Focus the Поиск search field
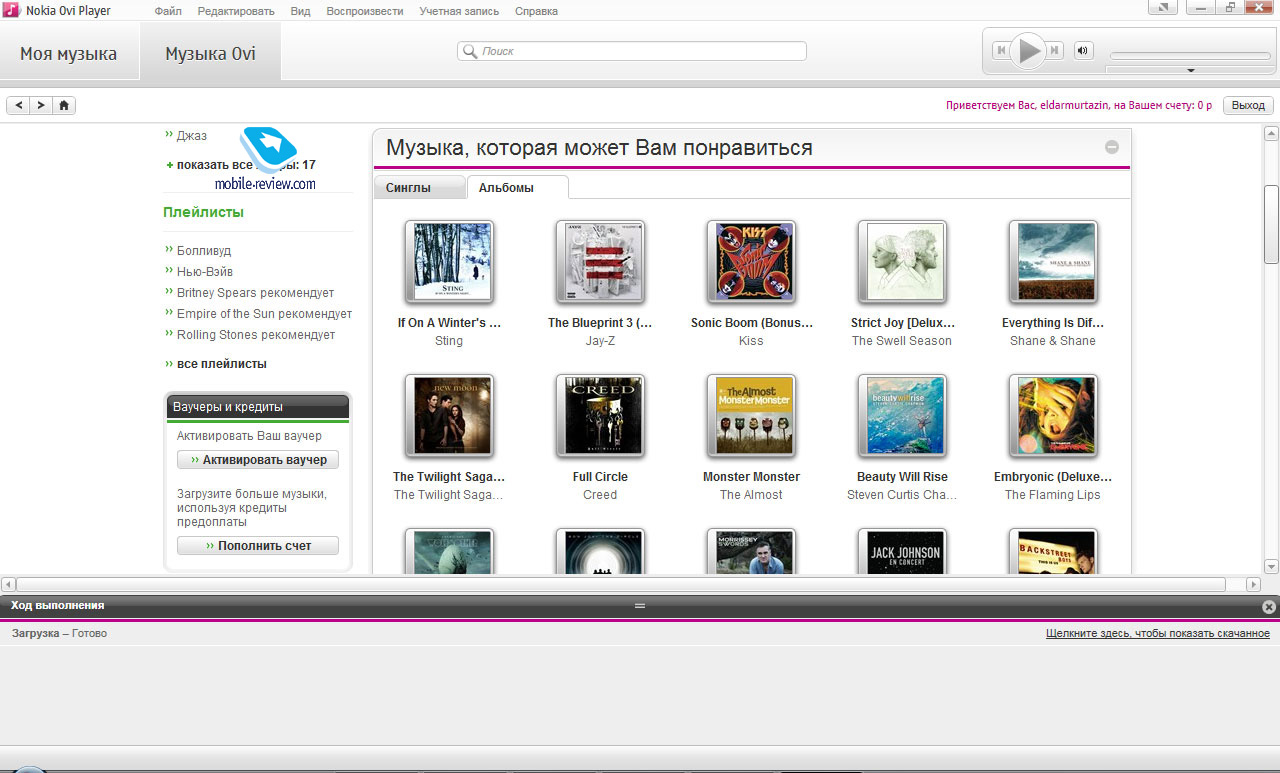 (x=632, y=51)
